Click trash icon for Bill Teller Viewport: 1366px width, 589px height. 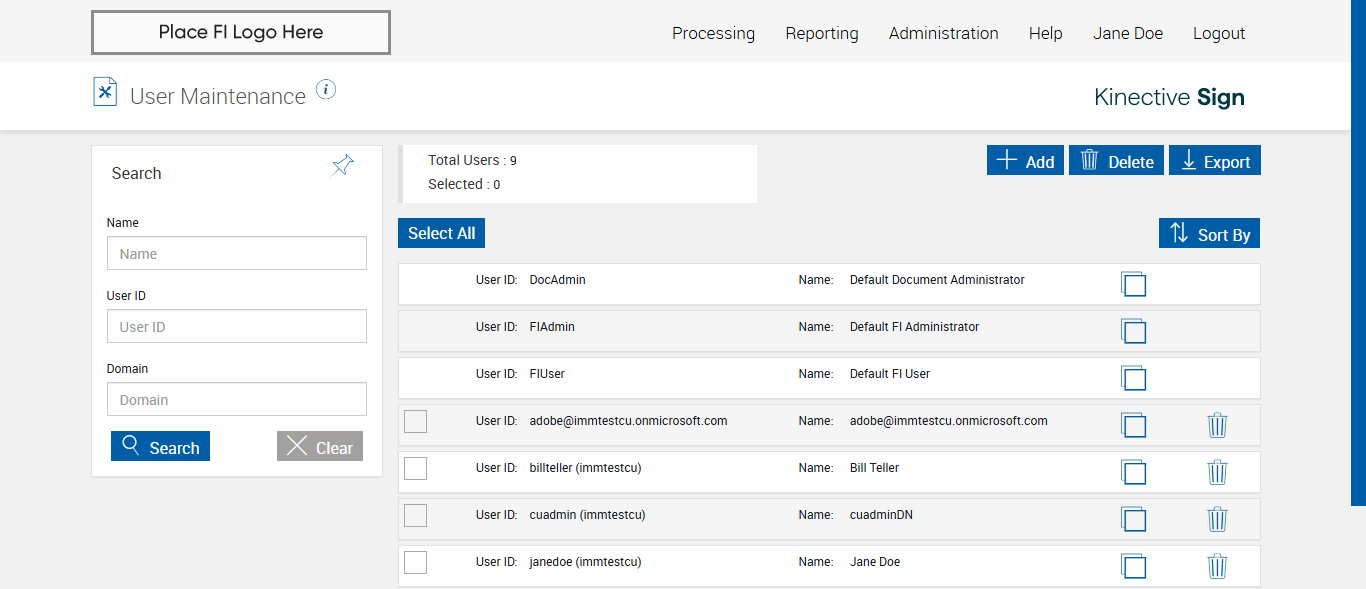click(x=1217, y=472)
